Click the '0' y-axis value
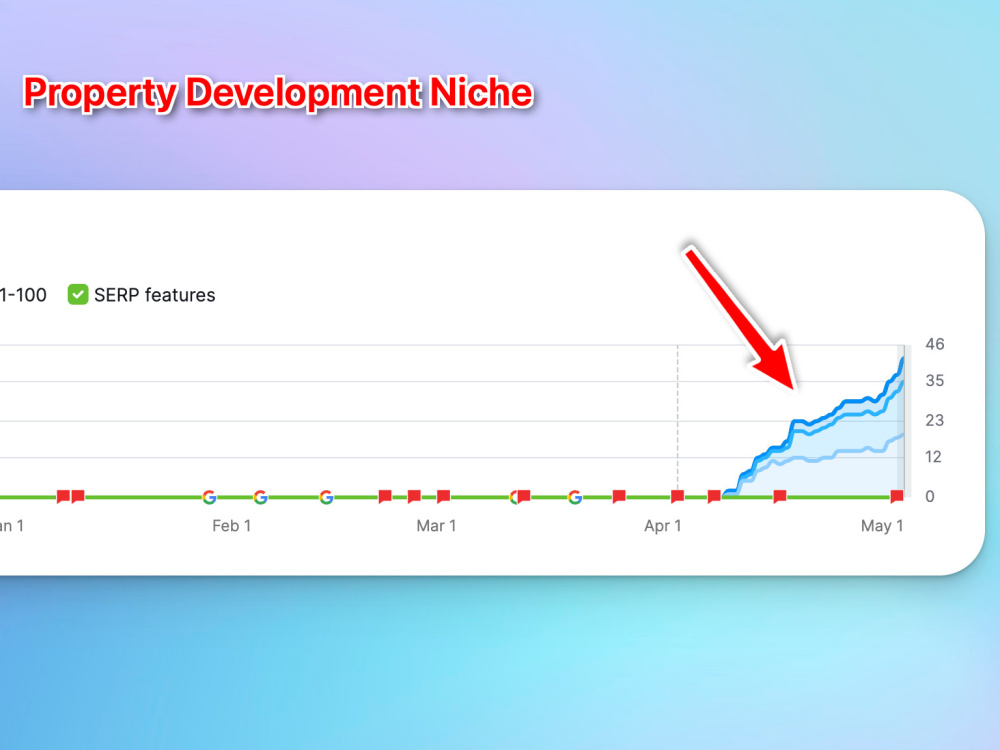Screen dimensions: 1000x750 [930, 496]
